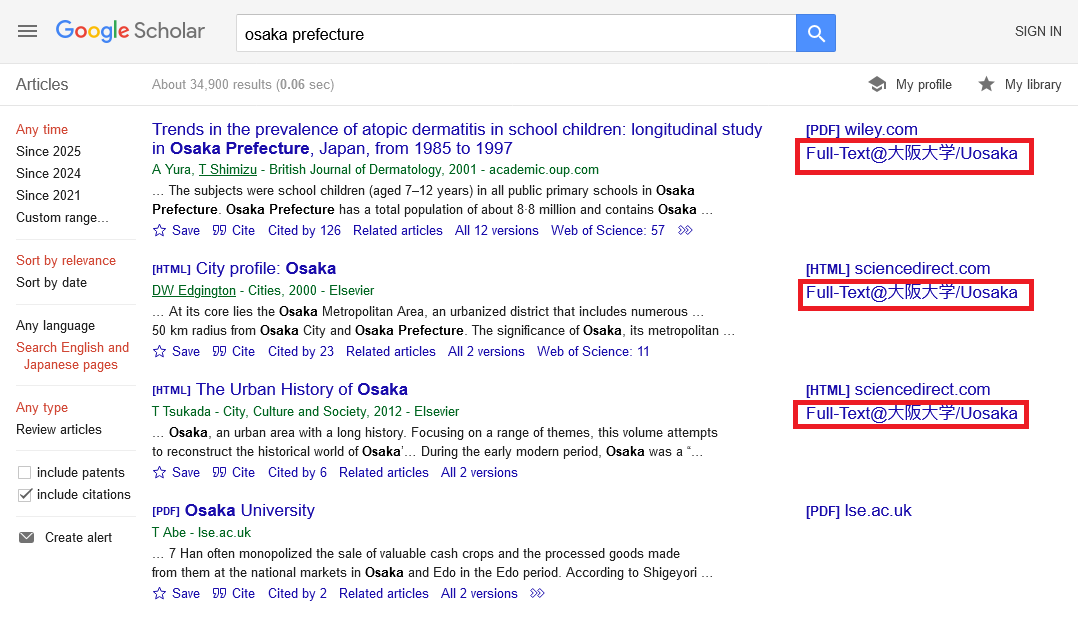Screen dimensions: 1078x626
Task: Toggle the include patents checkbox
Action: [x=25, y=473]
